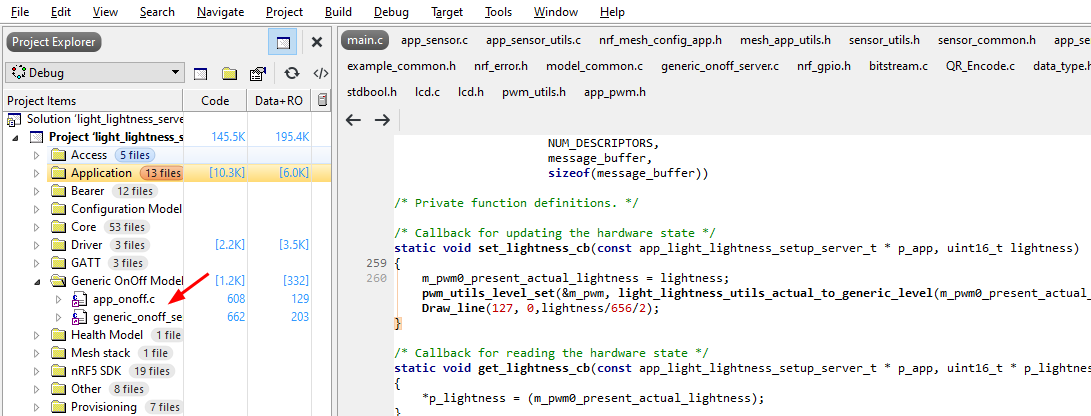This screenshot has height=416, width=1091.
Task: Switch to the mesh_app_utils.h tab
Action: (x=785, y=40)
